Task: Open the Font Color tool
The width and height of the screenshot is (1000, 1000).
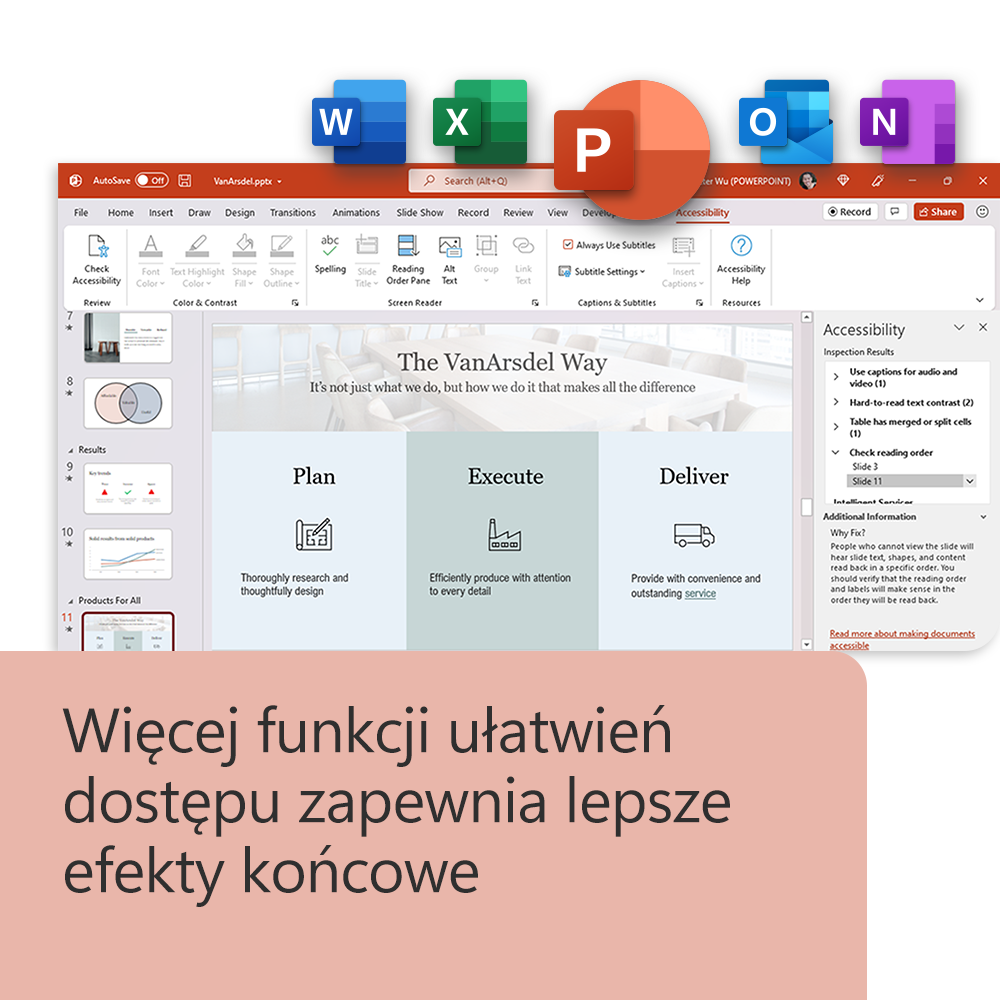Action: pos(151,263)
